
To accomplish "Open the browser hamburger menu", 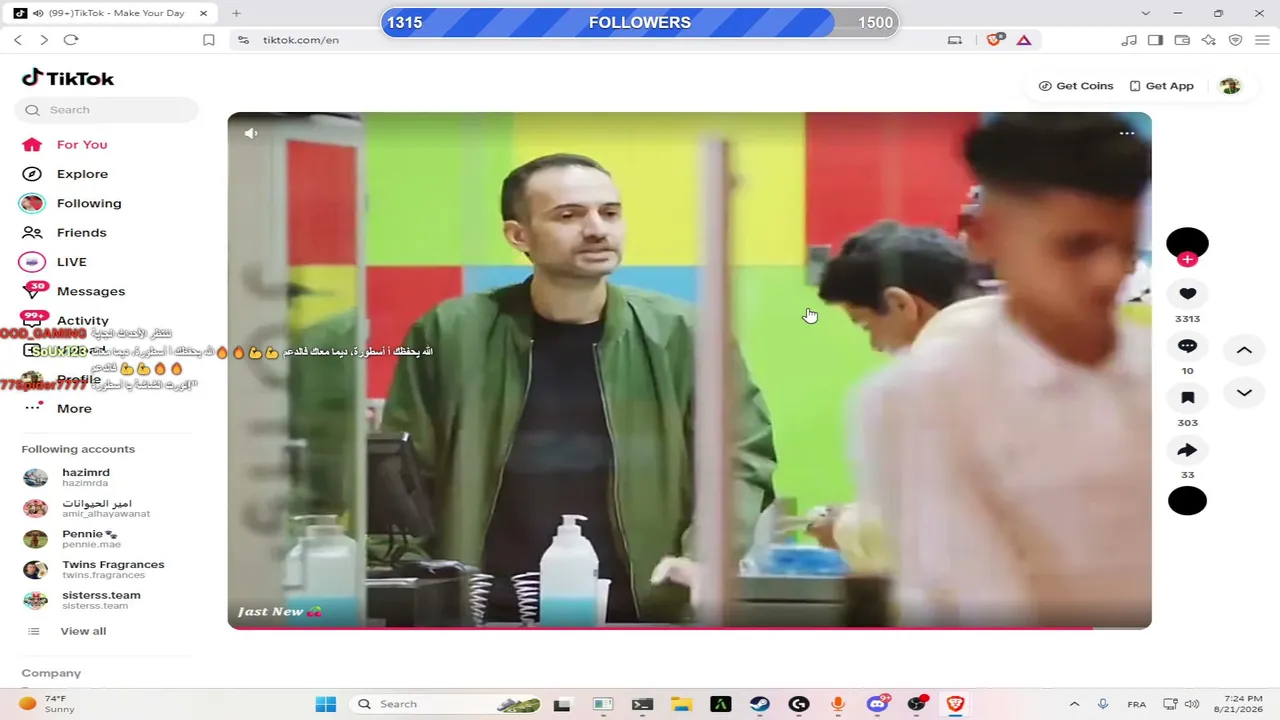I will [1262, 40].
